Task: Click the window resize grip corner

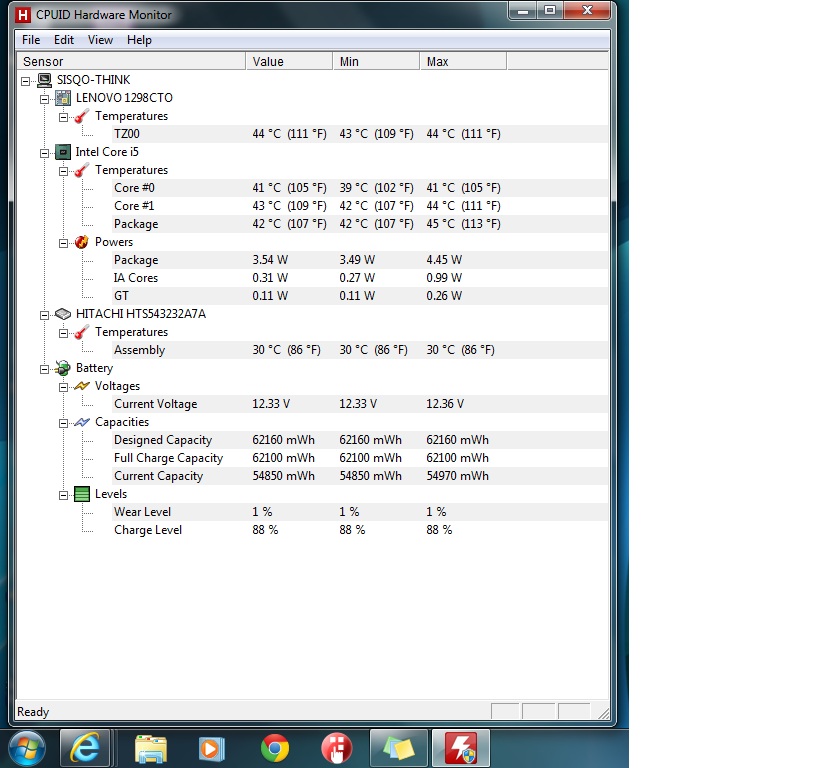Action: click(603, 714)
